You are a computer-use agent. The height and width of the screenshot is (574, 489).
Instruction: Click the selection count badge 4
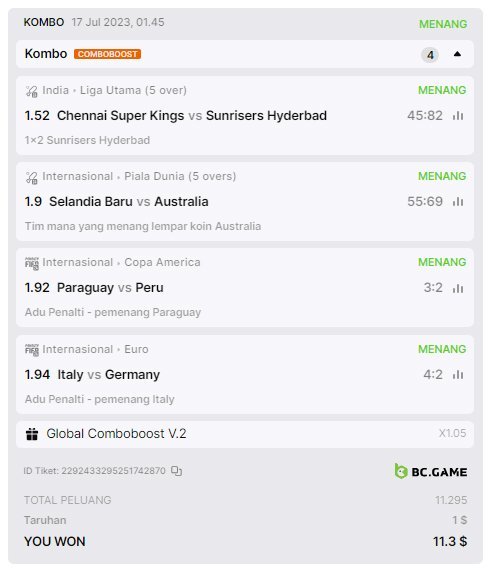(430, 55)
